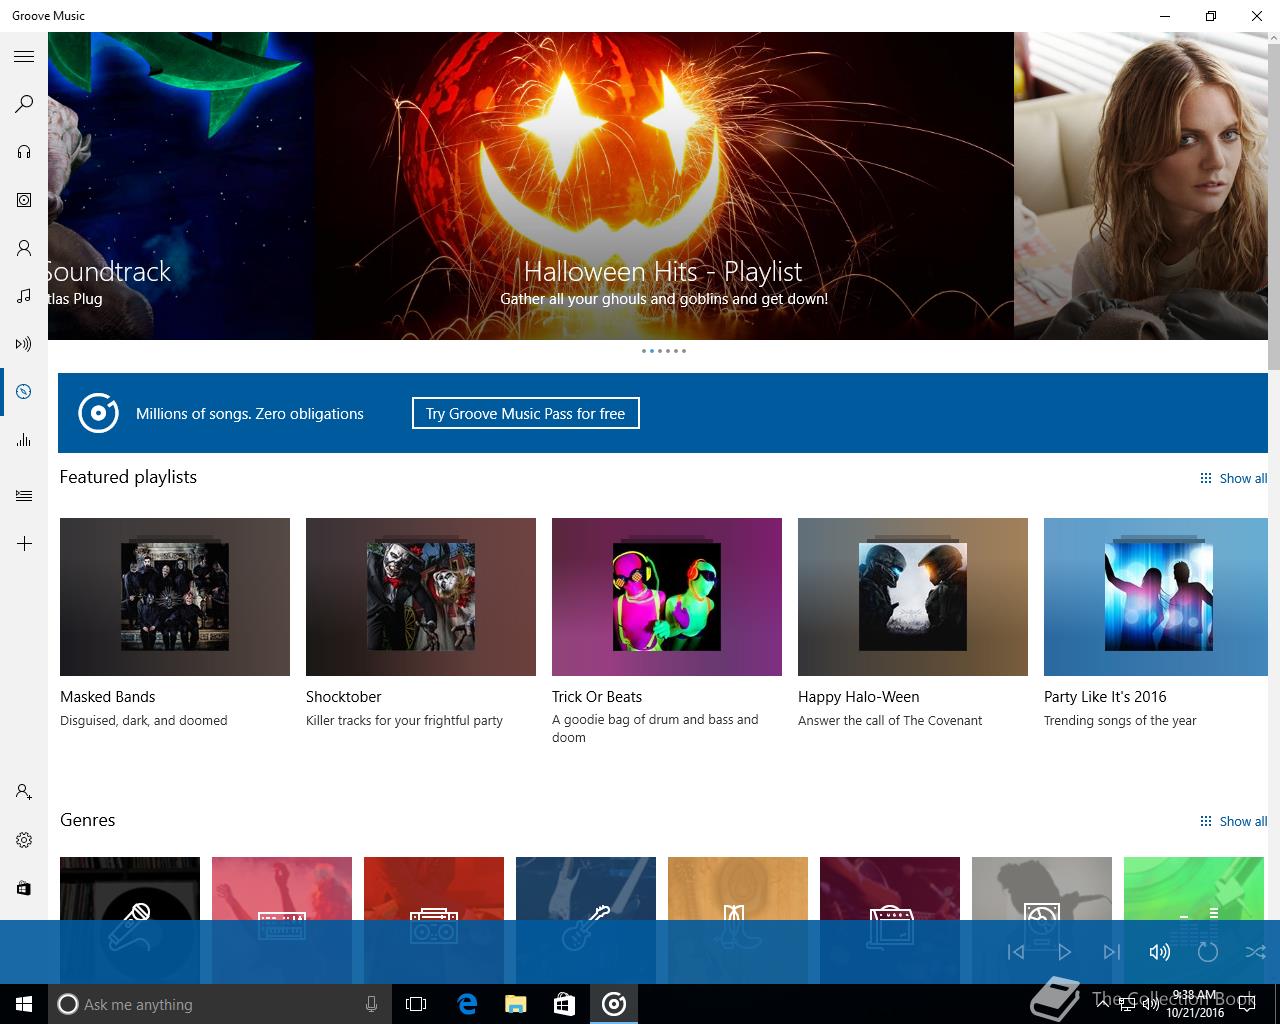Viewport: 1280px width, 1024px height.
Task: Open Radio speaker-wave icon in sidebar
Action: coord(24,344)
